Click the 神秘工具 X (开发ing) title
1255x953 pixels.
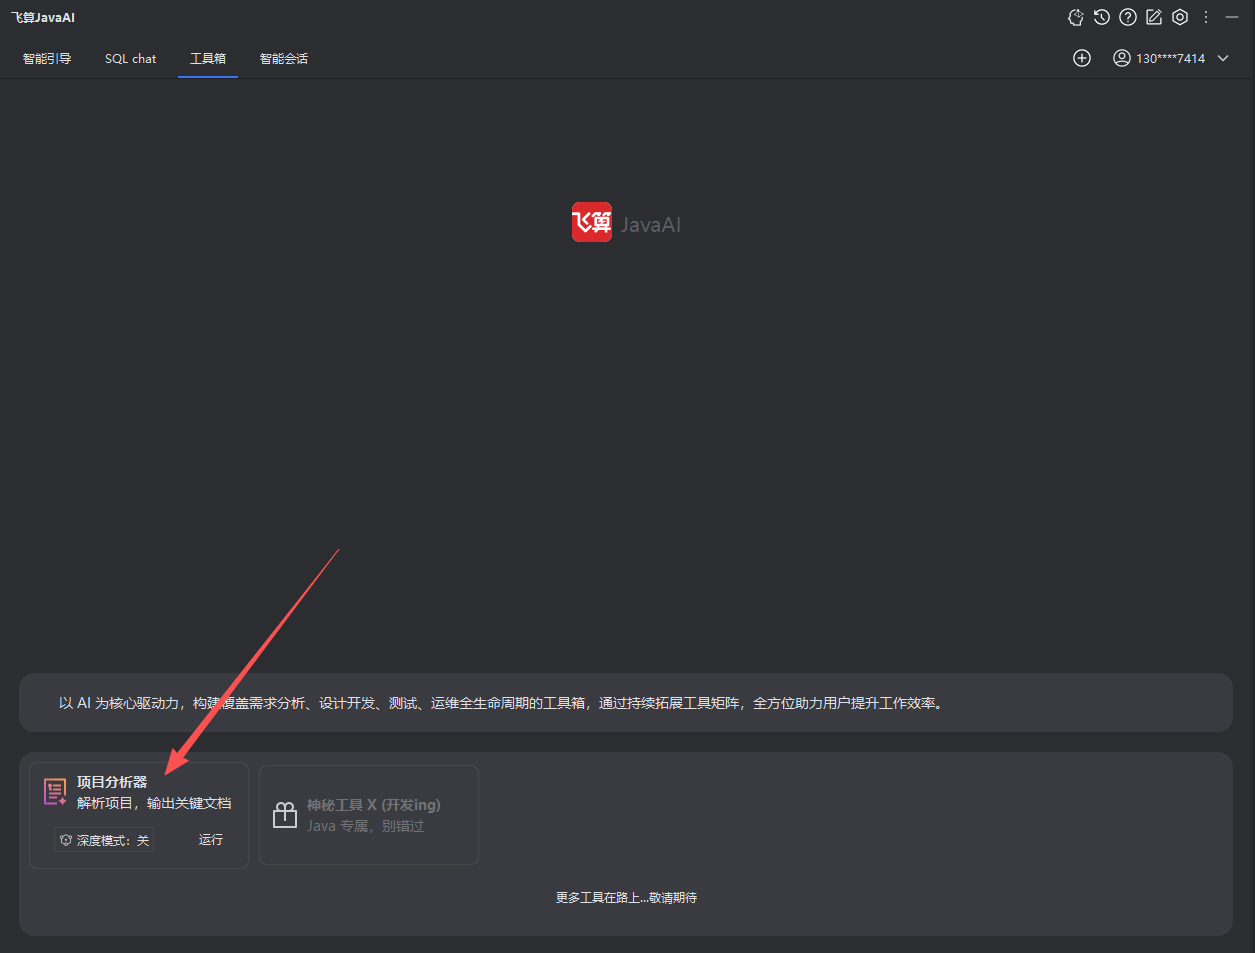374,805
